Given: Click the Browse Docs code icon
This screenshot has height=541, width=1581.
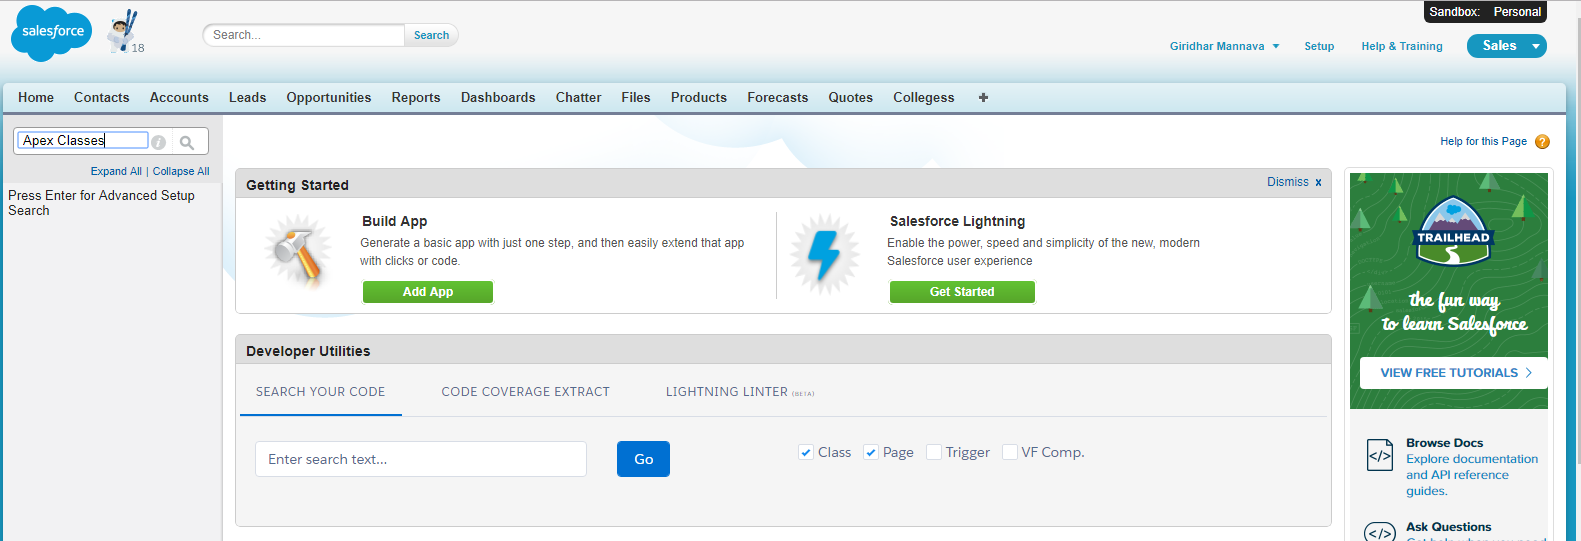Looking at the screenshot, I should click(x=1380, y=455).
